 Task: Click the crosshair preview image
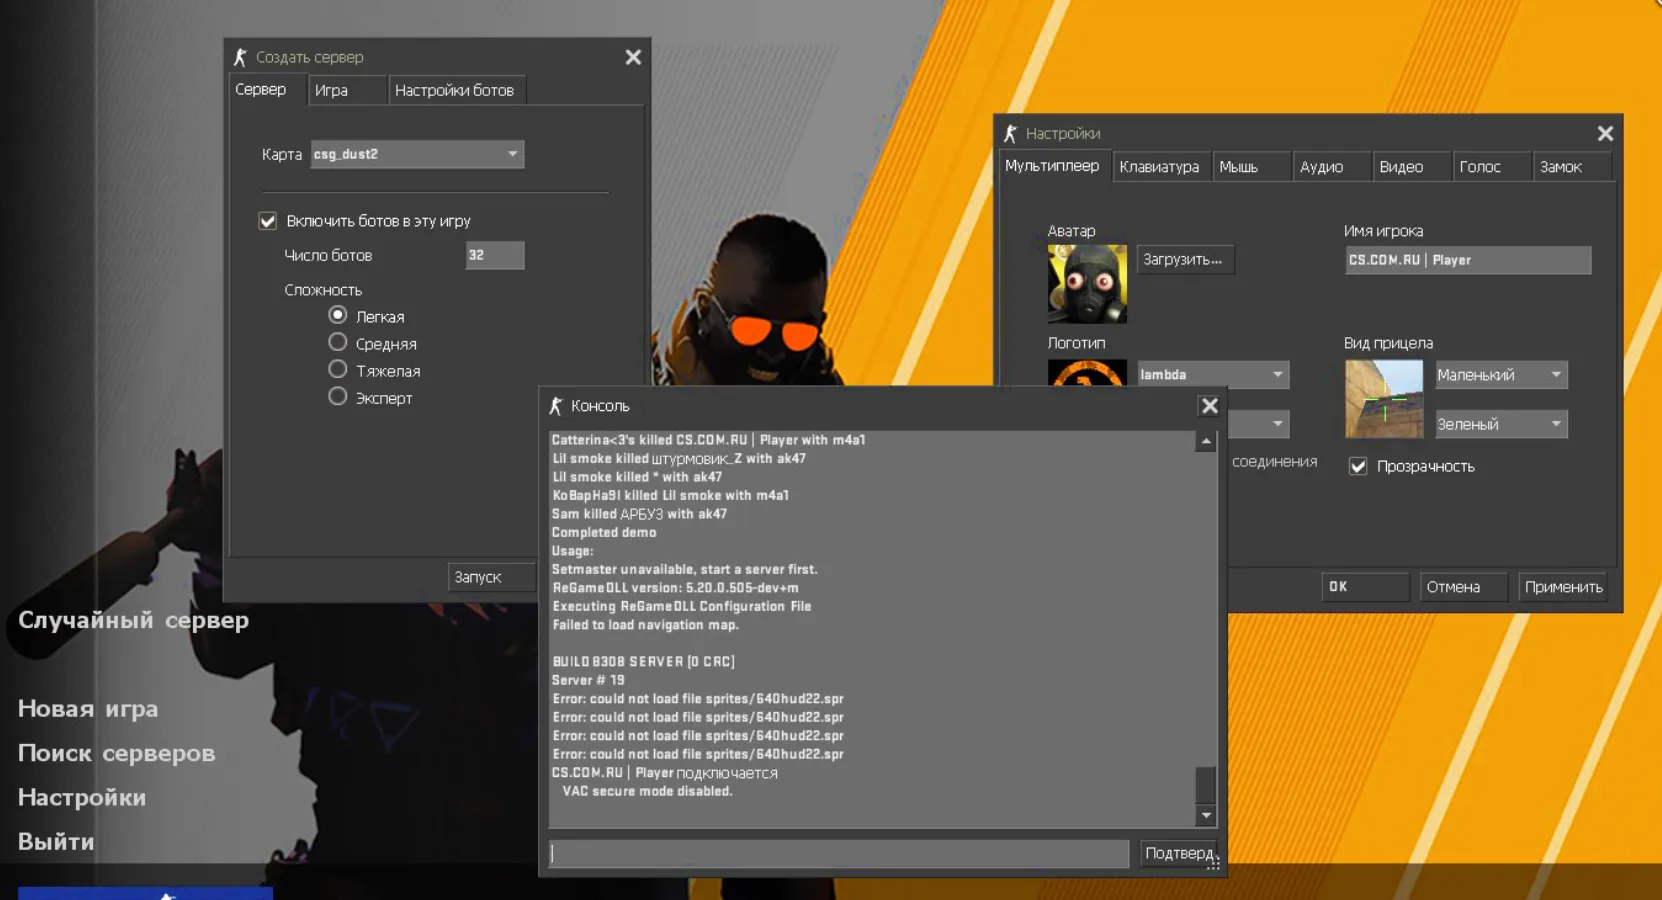click(x=1383, y=399)
